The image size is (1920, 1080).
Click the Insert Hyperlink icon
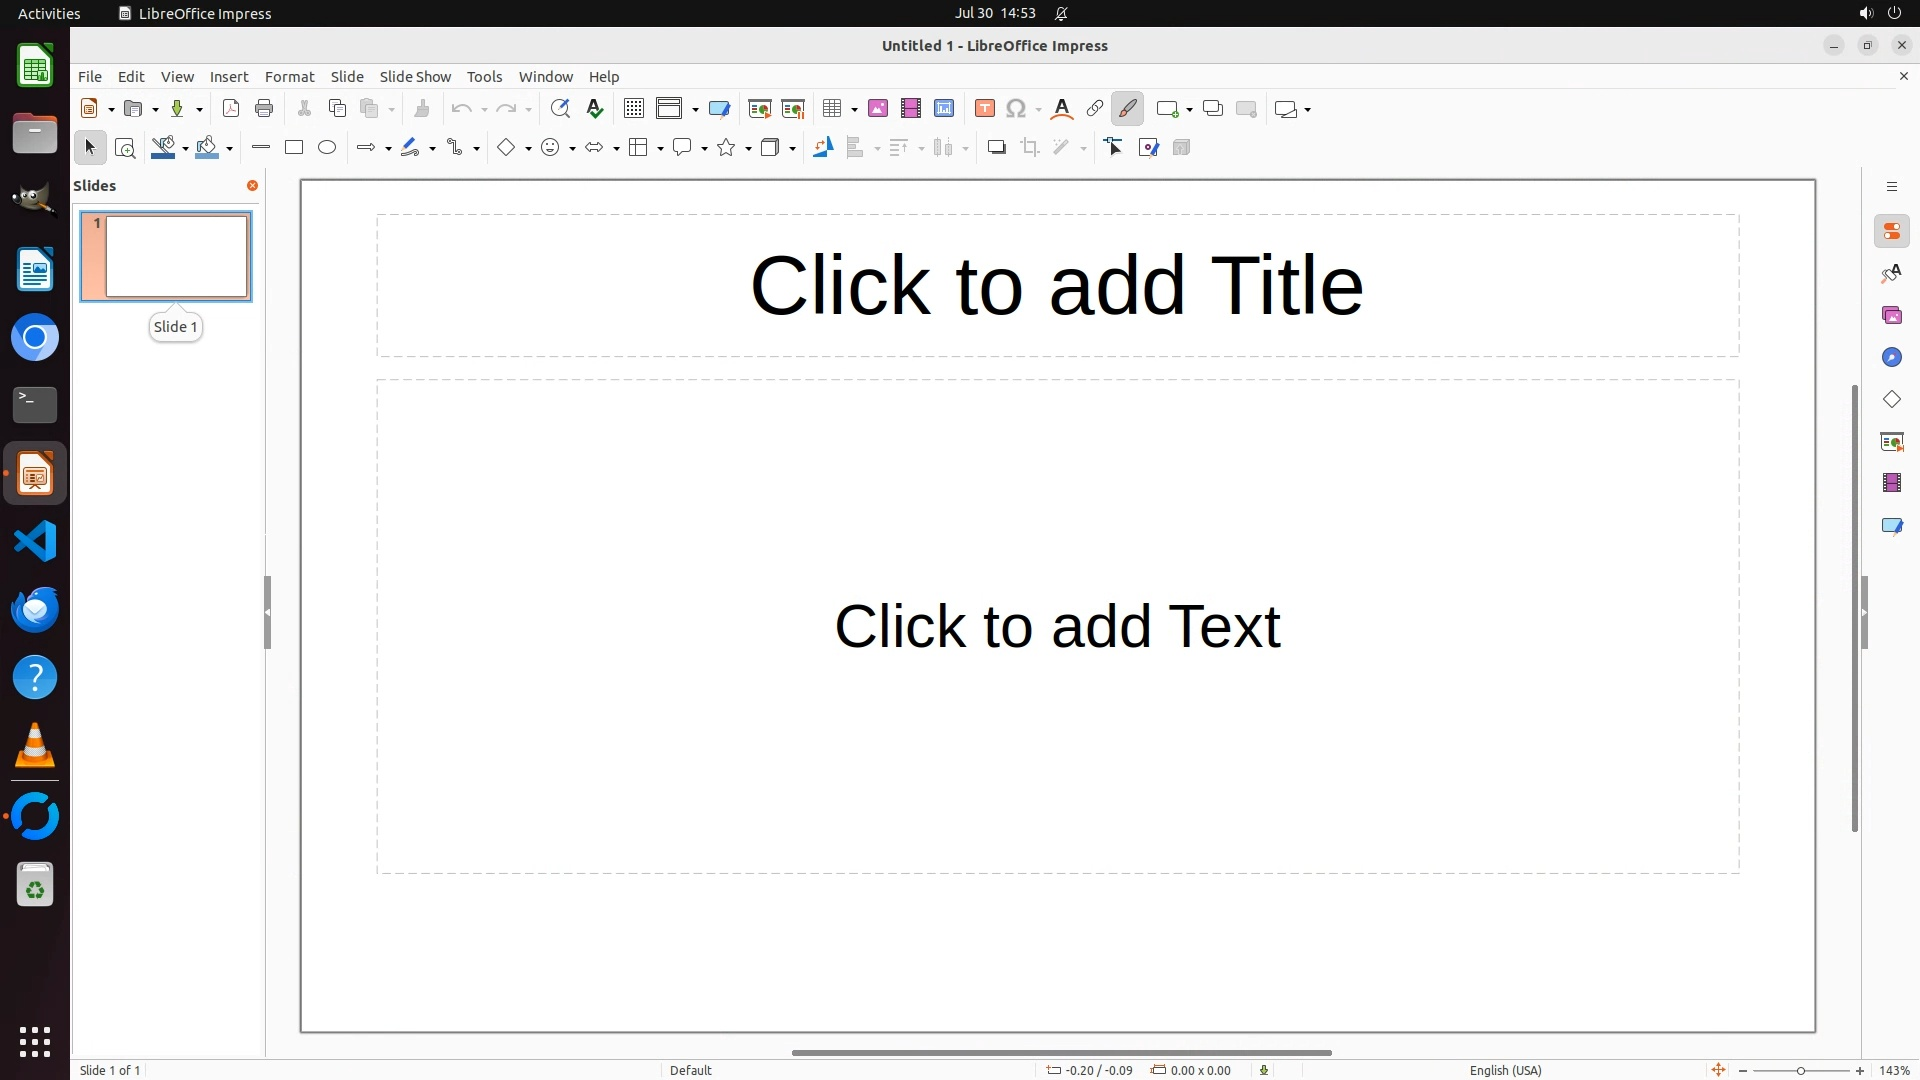click(x=1095, y=109)
